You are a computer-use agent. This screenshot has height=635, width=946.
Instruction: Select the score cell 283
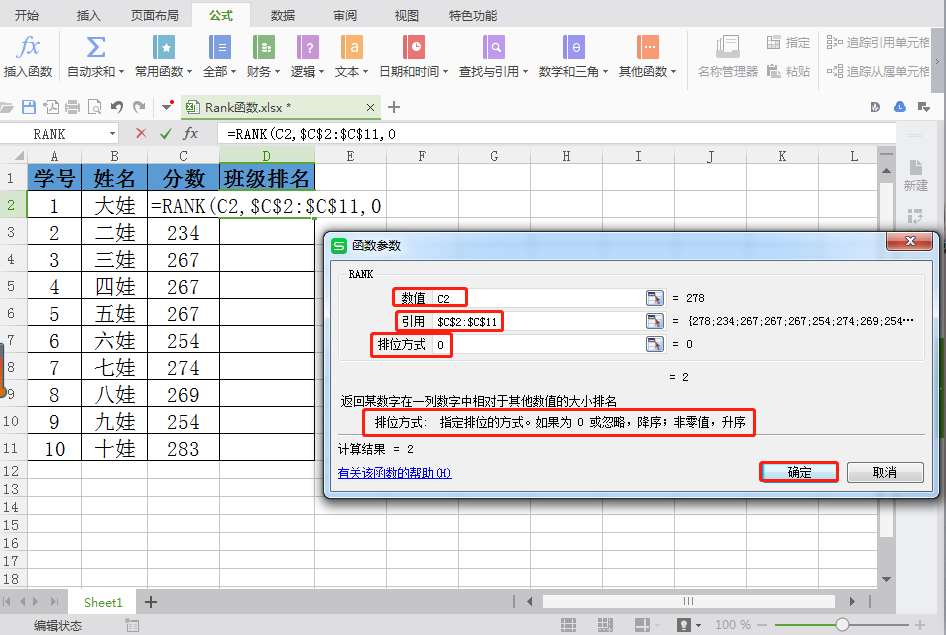pyautogui.click(x=183, y=448)
